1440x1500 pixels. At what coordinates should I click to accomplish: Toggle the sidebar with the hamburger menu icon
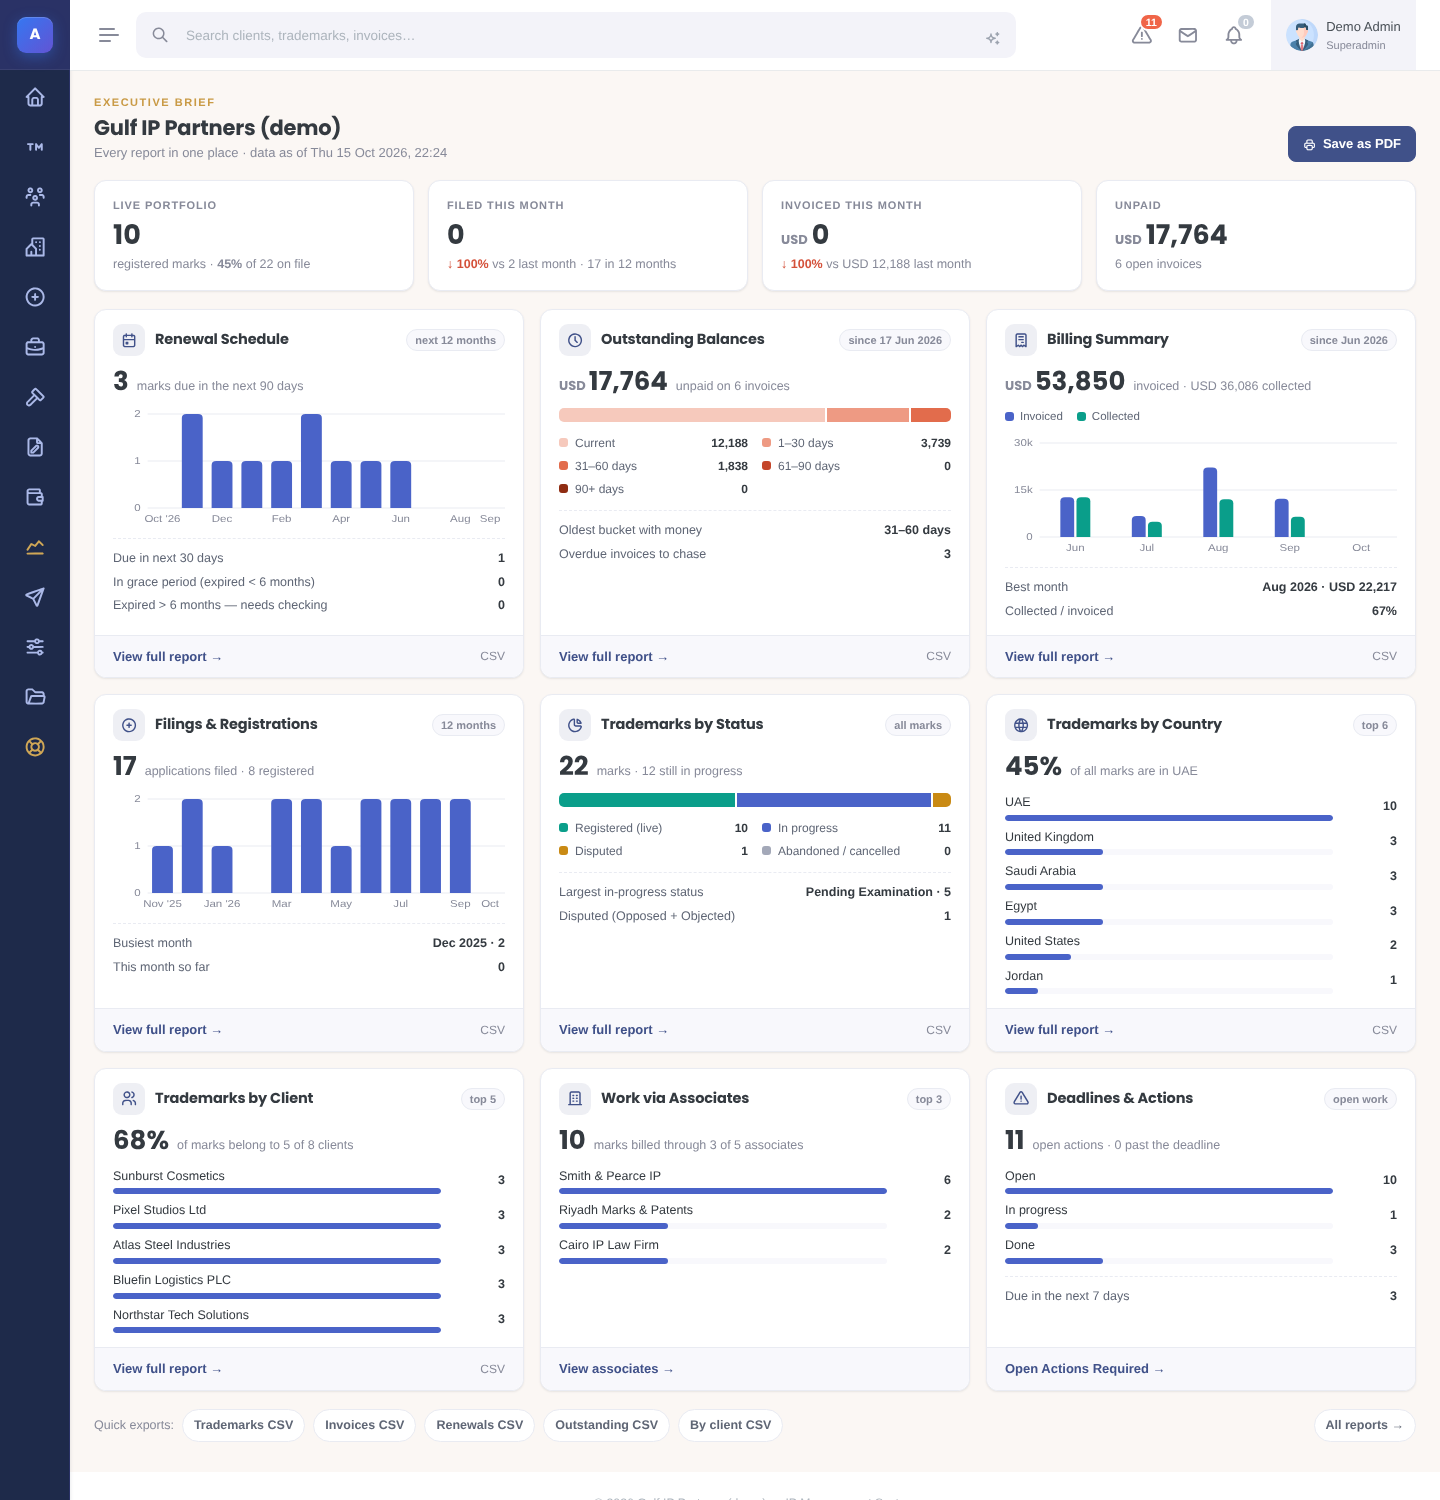point(109,35)
